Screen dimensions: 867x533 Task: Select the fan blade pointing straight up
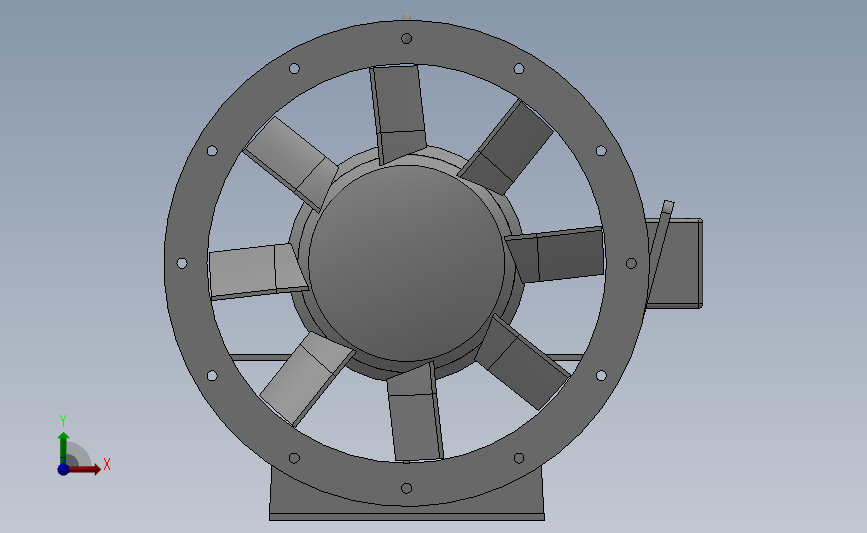[398, 113]
